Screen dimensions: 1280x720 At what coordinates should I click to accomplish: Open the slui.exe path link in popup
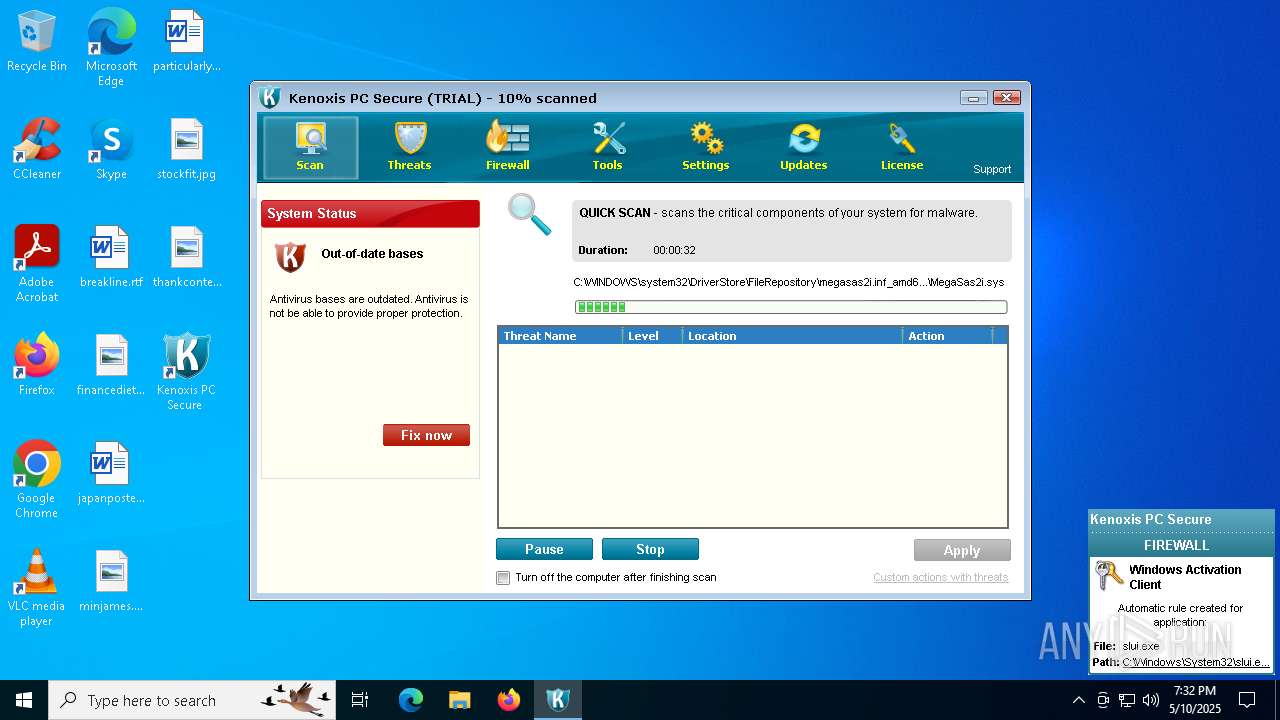pos(1196,662)
